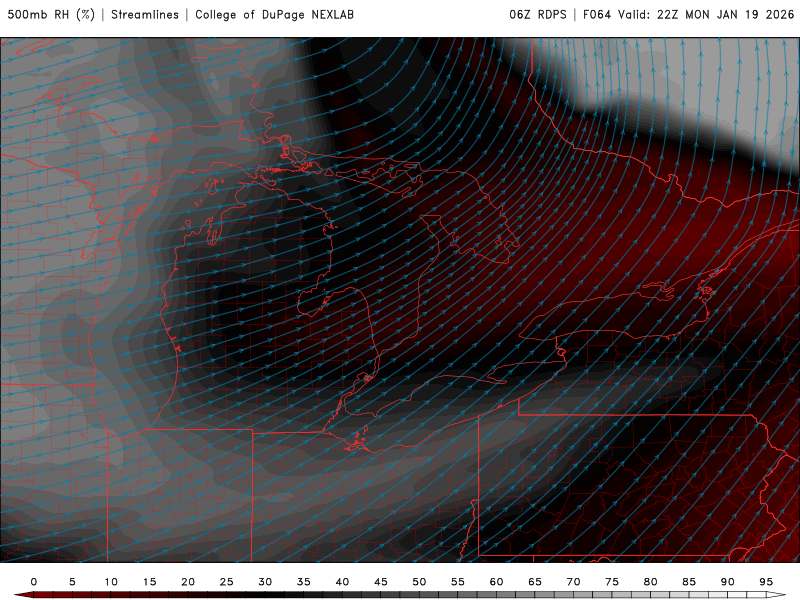This screenshot has height=600, width=800.
Task: Click the 35 label on the color scale
Action: [304, 582]
